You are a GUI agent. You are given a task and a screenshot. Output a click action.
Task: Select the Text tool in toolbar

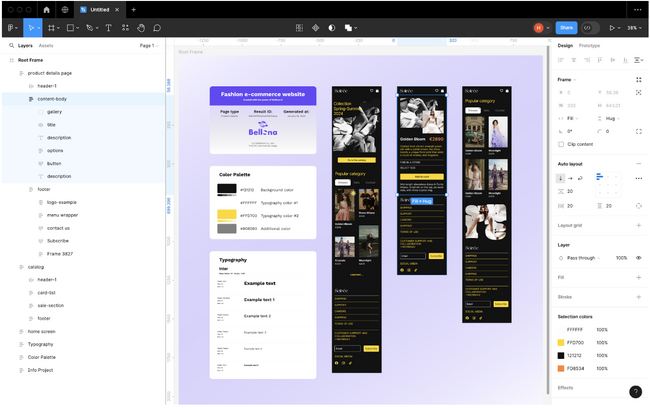point(109,28)
